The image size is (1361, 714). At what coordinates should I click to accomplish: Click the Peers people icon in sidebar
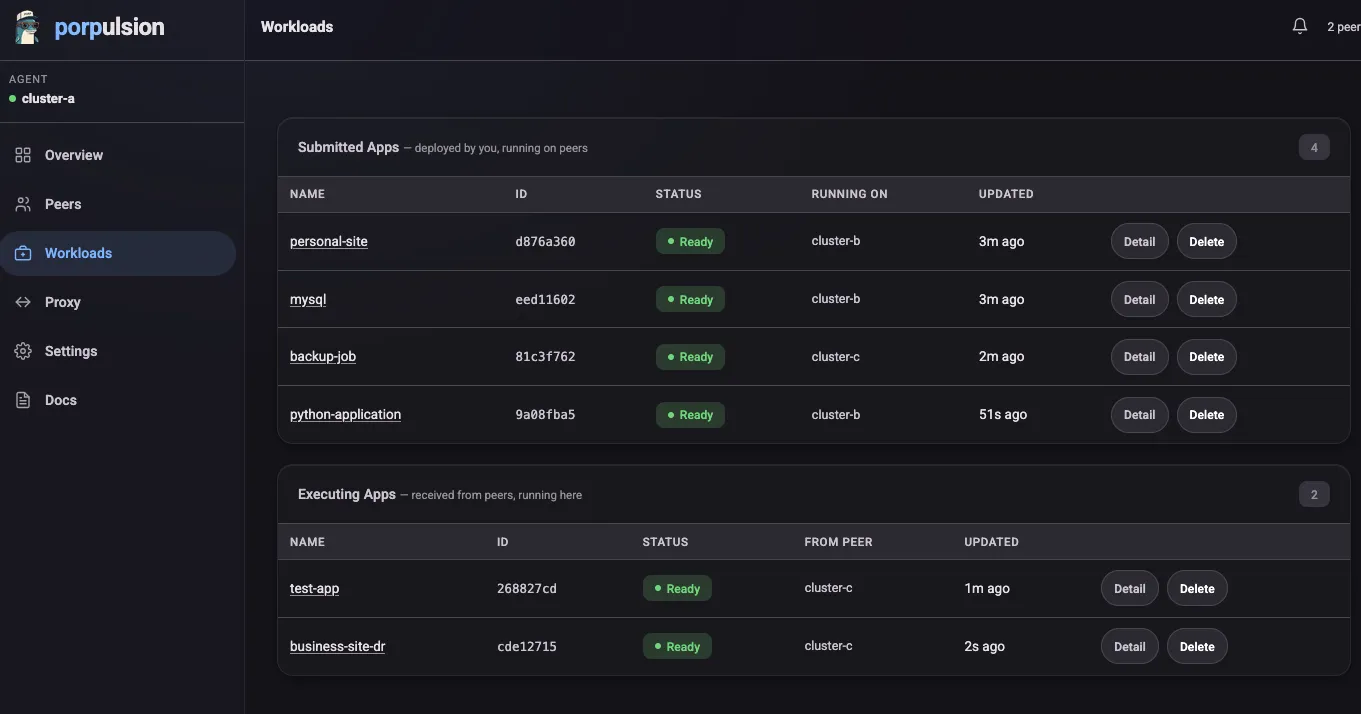(23, 204)
